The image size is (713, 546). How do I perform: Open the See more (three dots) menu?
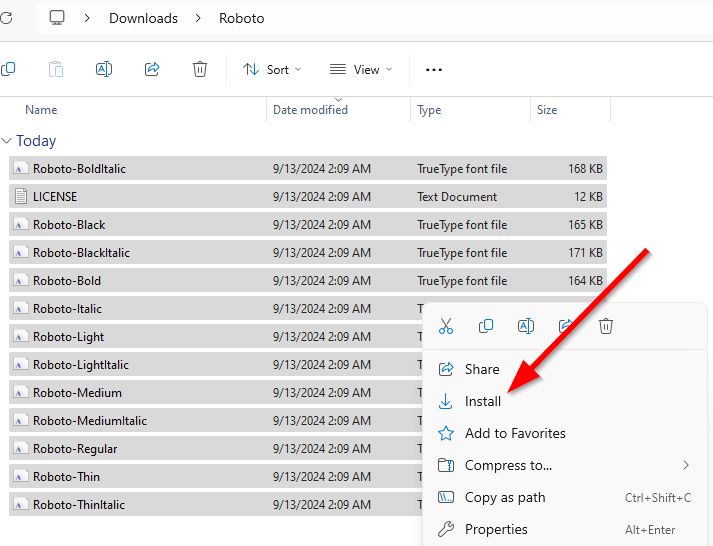(x=434, y=70)
